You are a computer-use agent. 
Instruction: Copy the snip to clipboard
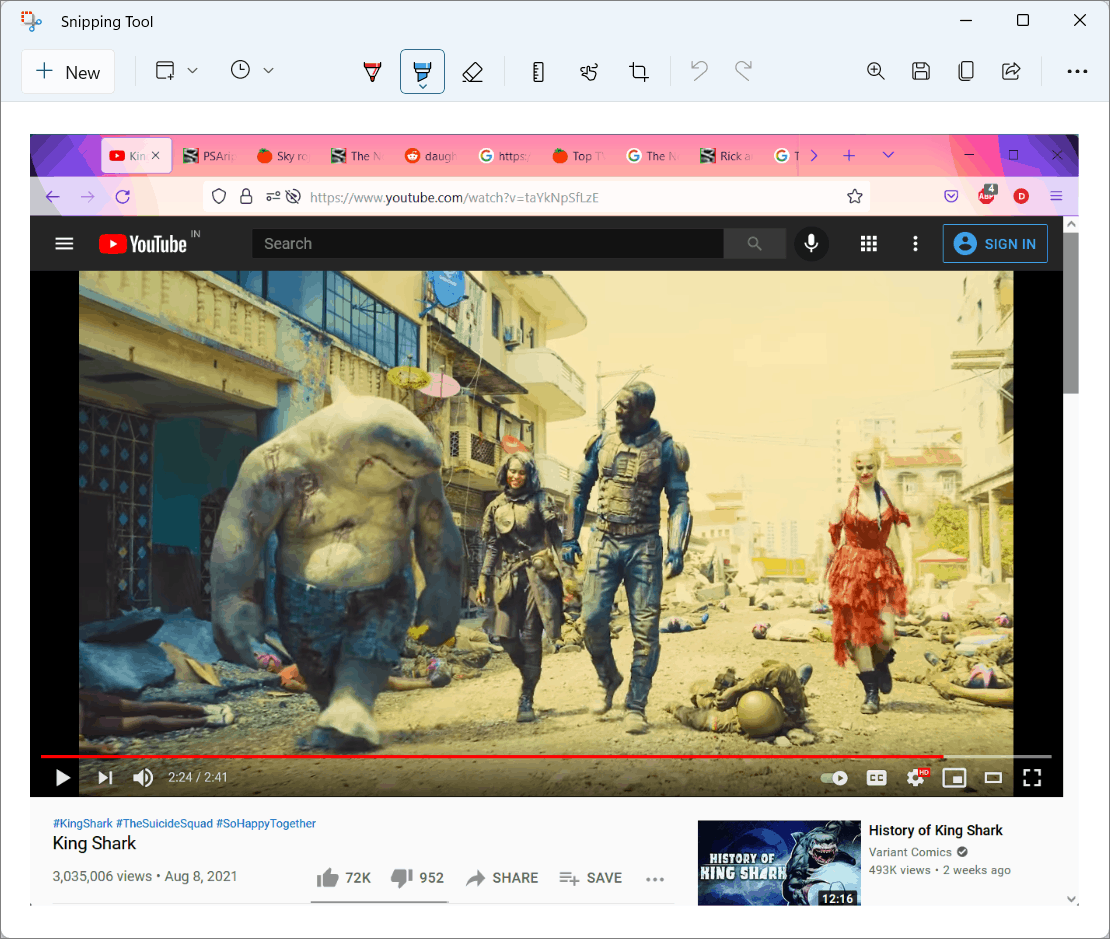coord(966,71)
